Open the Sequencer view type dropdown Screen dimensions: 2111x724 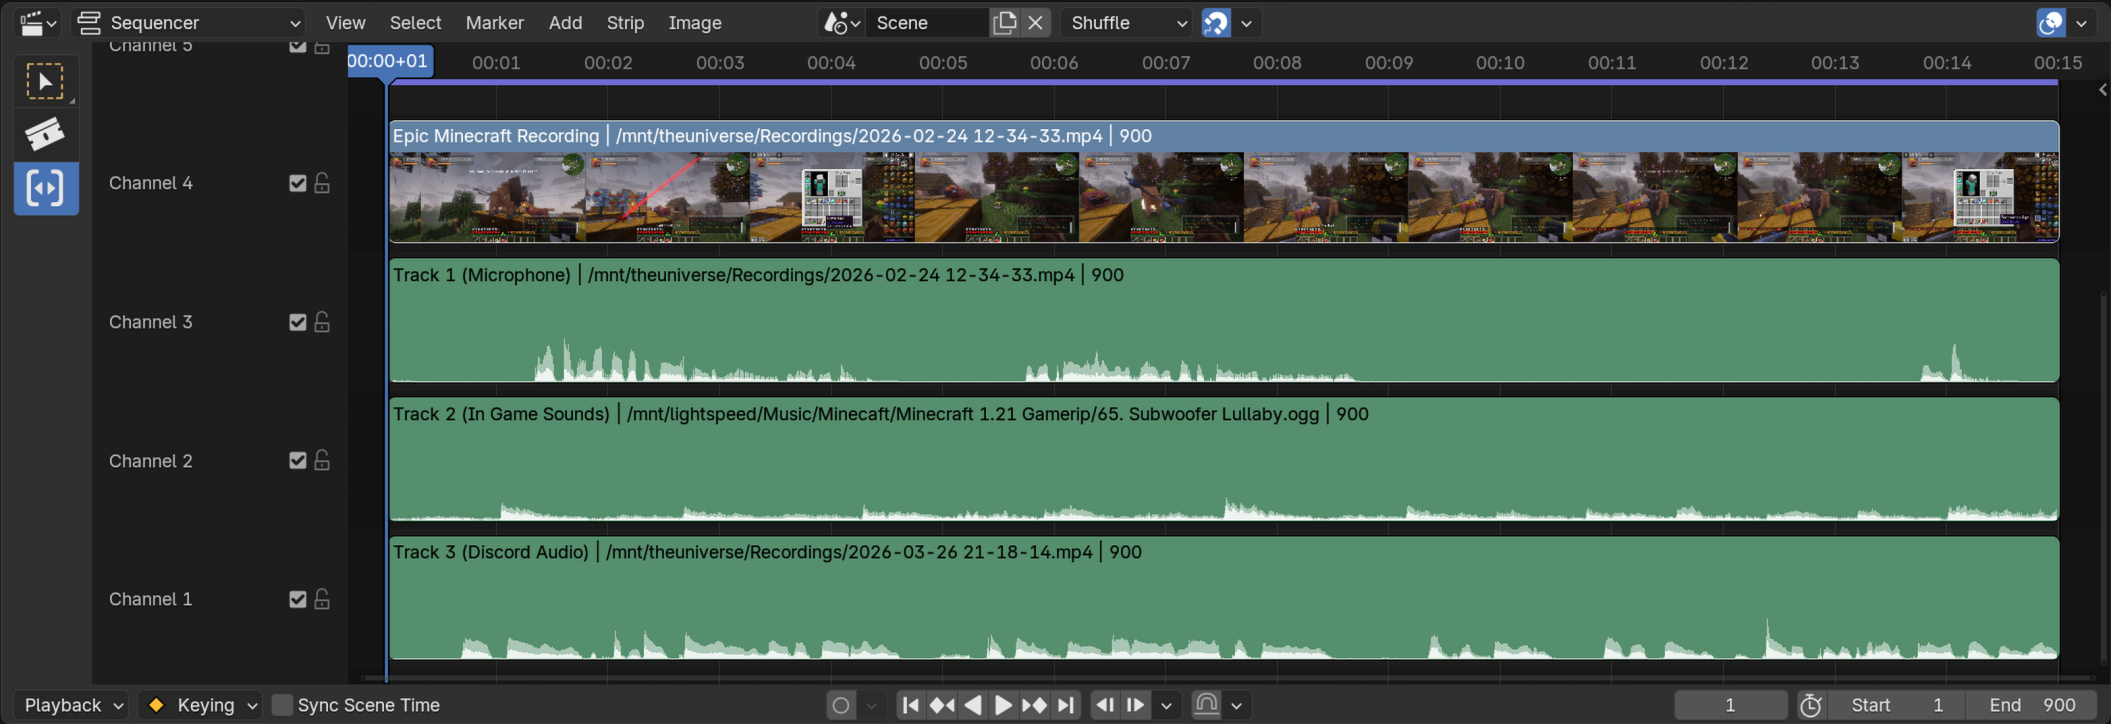click(189, 22)
